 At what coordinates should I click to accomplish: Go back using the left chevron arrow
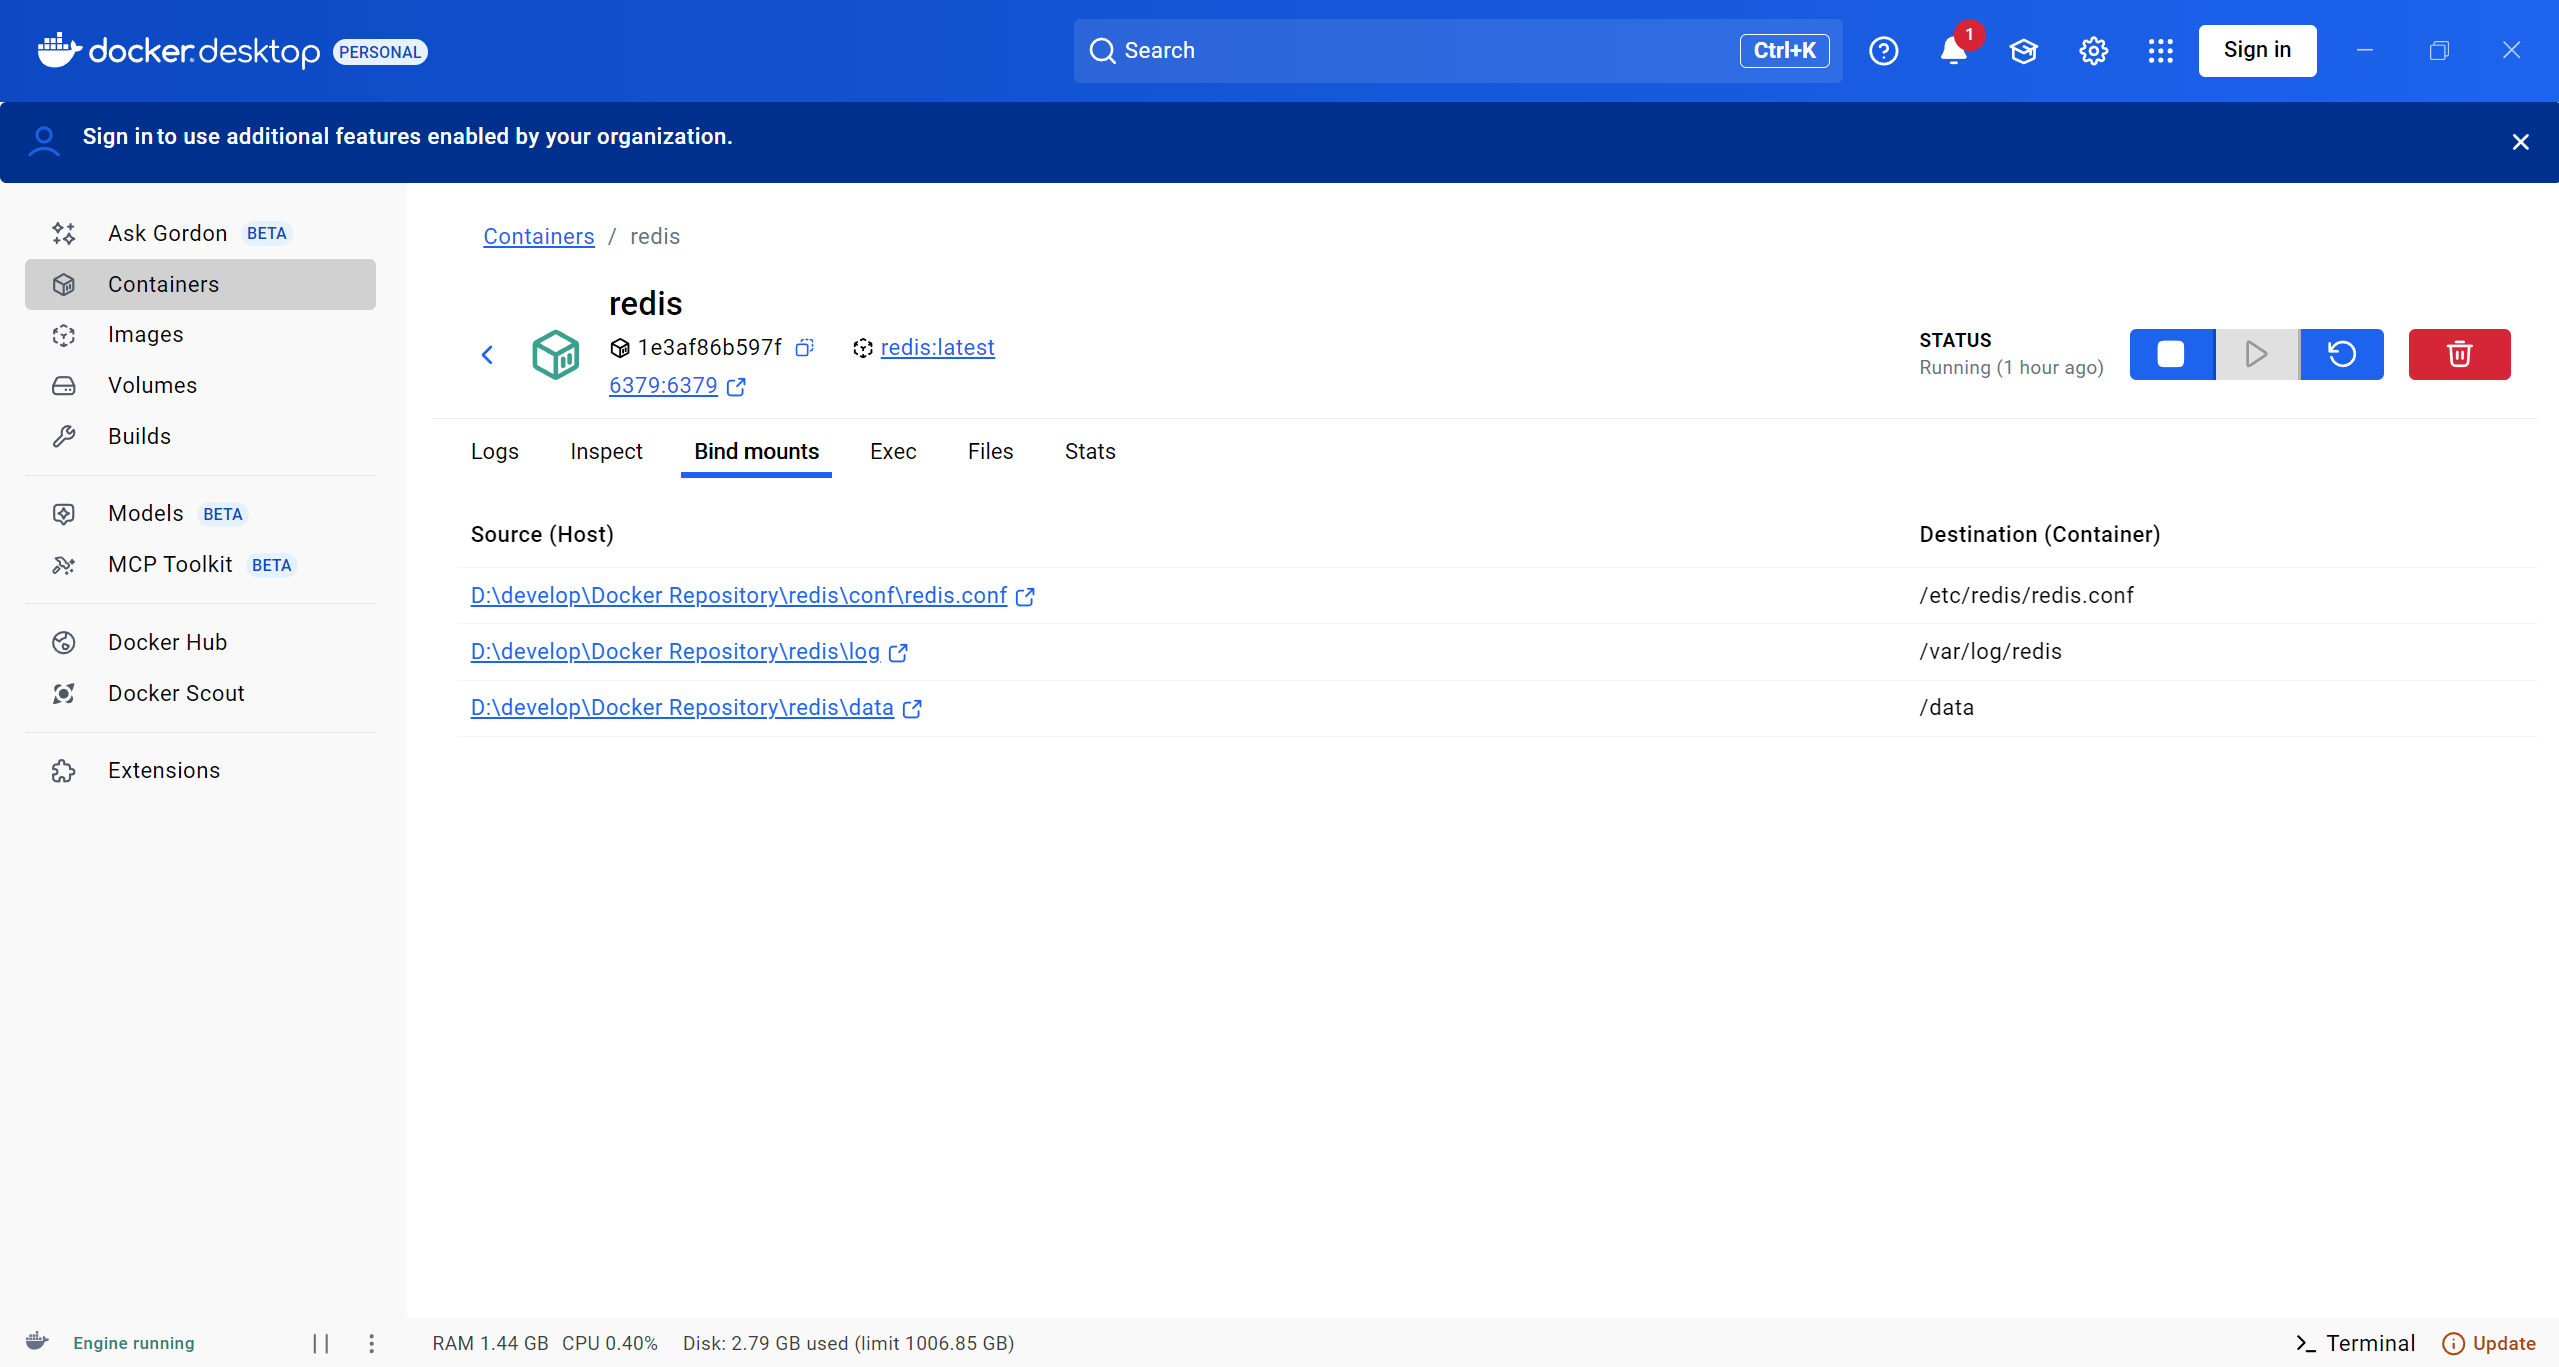(x=488, y=355)
